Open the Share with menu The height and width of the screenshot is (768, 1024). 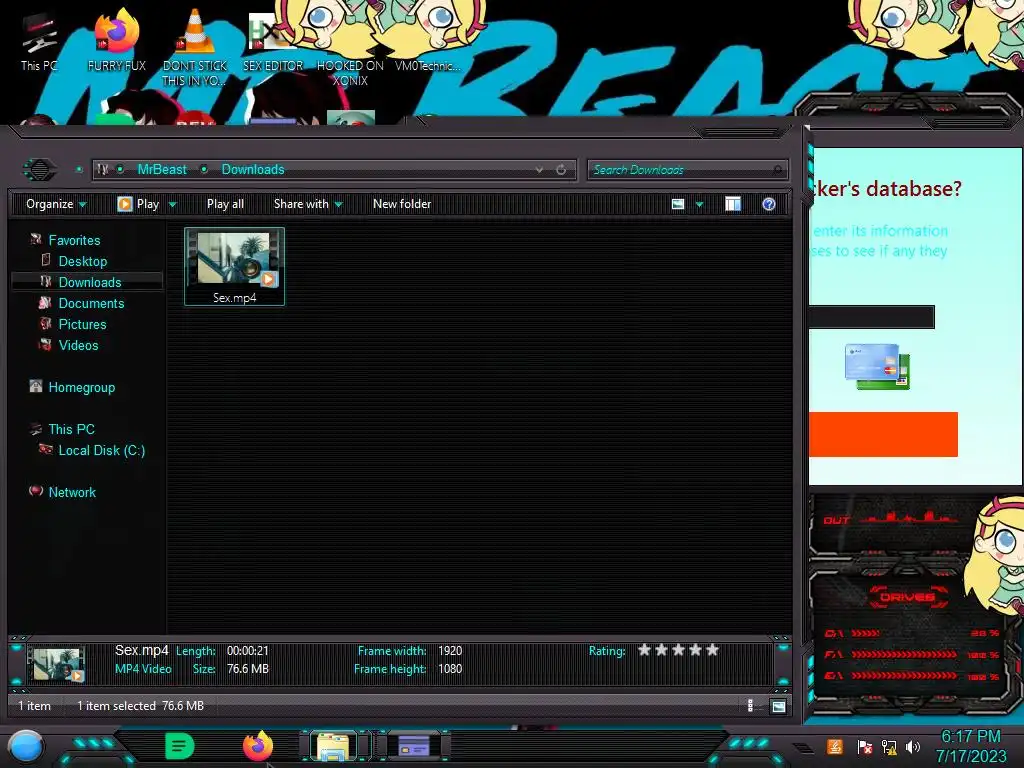(308, 204)
